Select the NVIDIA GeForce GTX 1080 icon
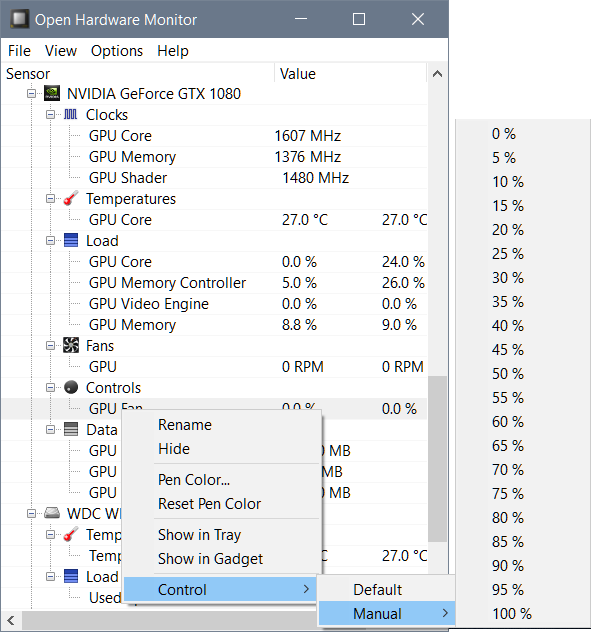 pyautogui.click(x=52, y=94)
